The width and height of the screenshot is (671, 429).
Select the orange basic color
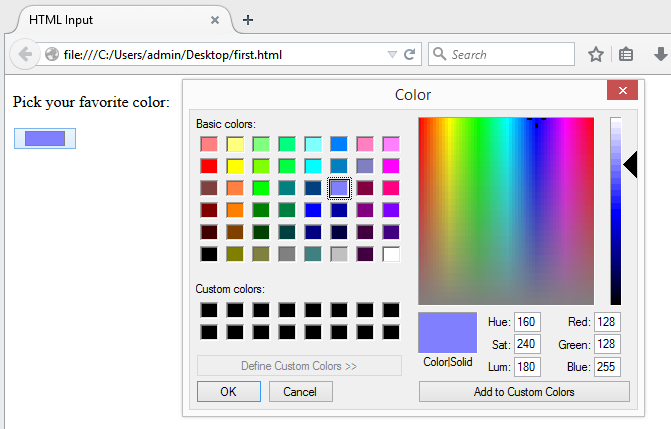235,210
